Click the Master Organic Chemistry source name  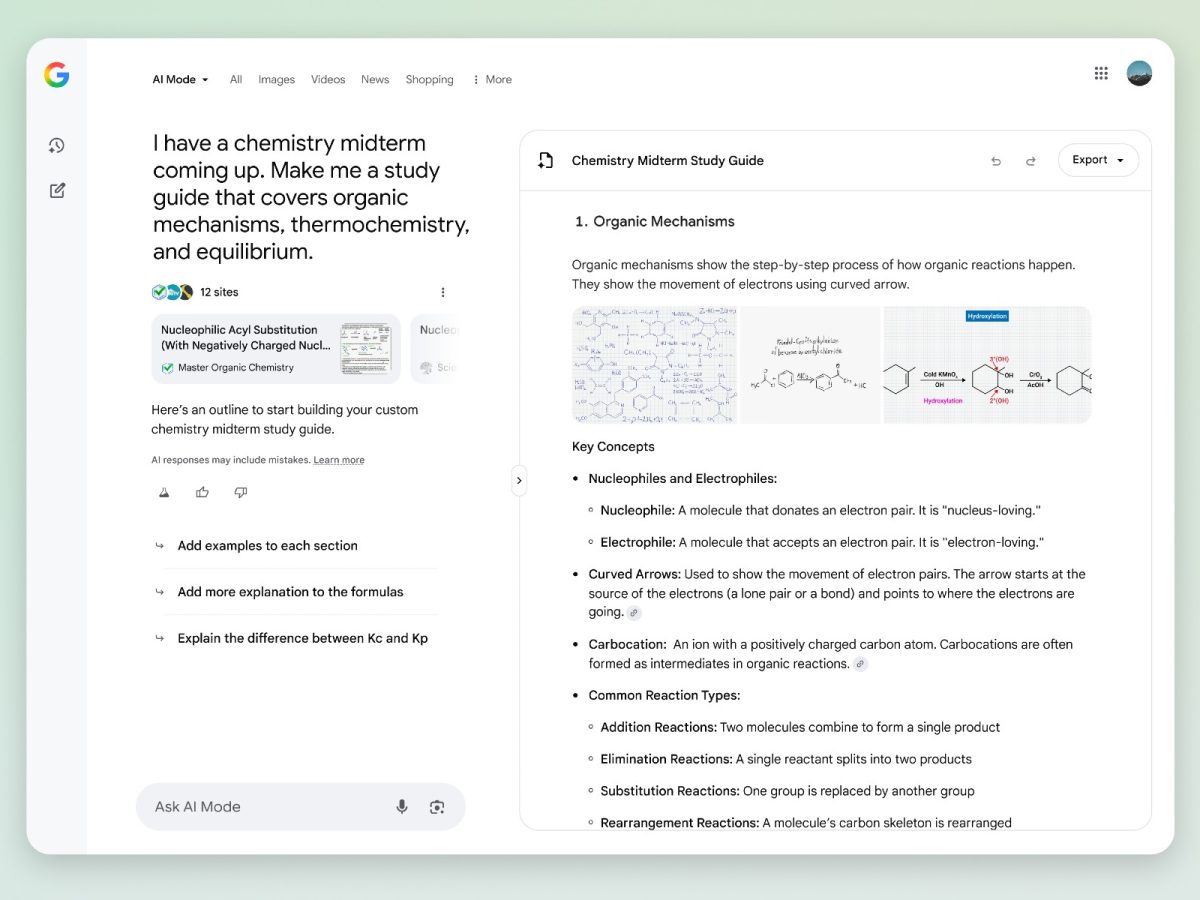(236, 368)
